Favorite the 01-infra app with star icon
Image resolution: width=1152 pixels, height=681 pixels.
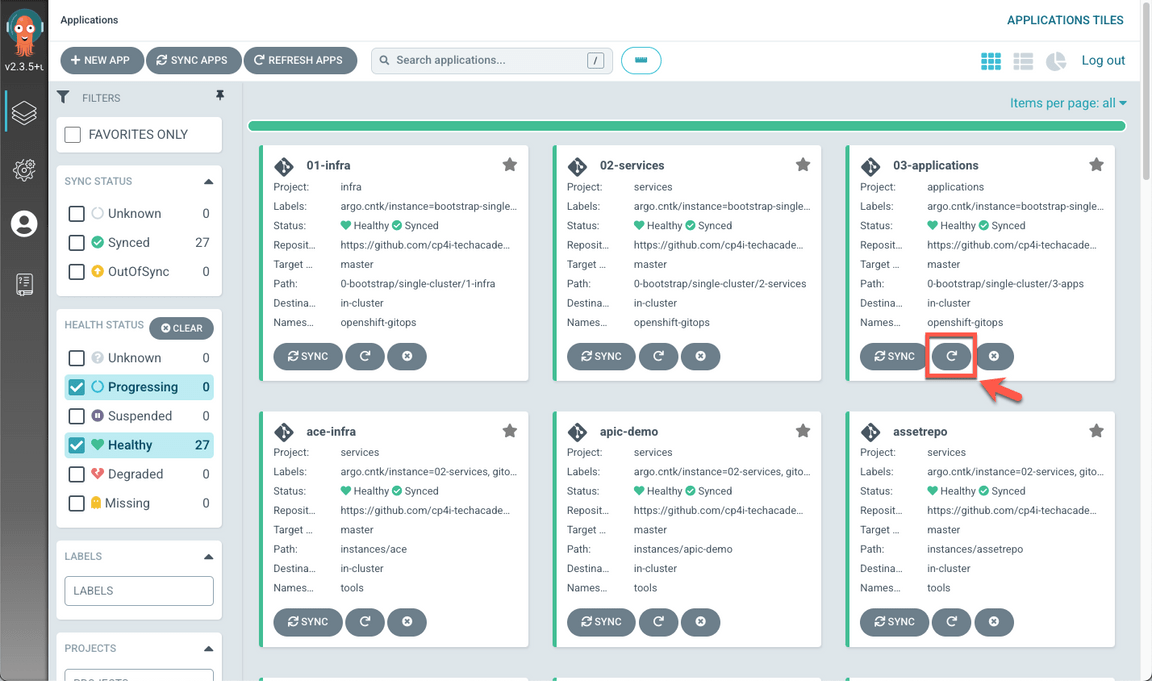(x=510, y=165)
